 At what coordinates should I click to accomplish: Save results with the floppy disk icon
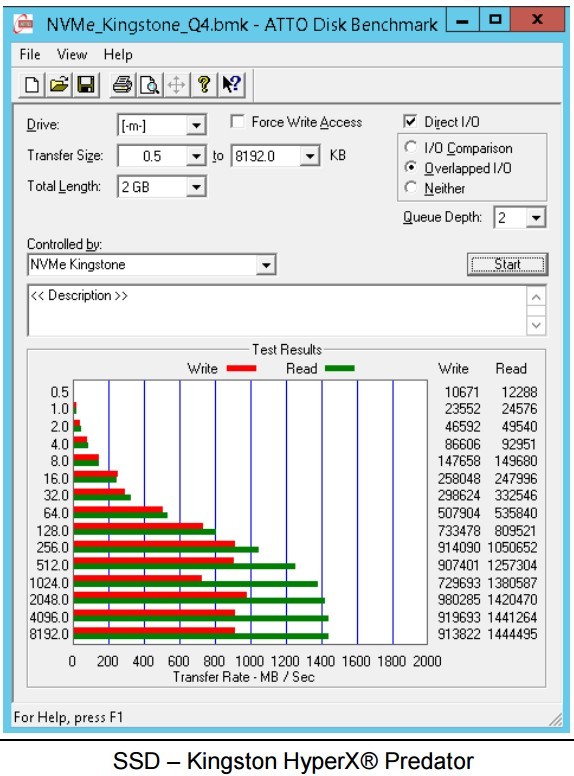coord(86,84)
